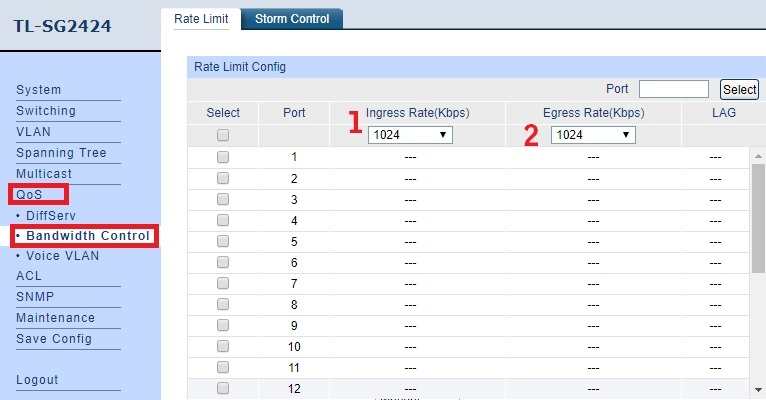Check the box for port 6
This screenshot has height=400, width=766.
point(223,262)
